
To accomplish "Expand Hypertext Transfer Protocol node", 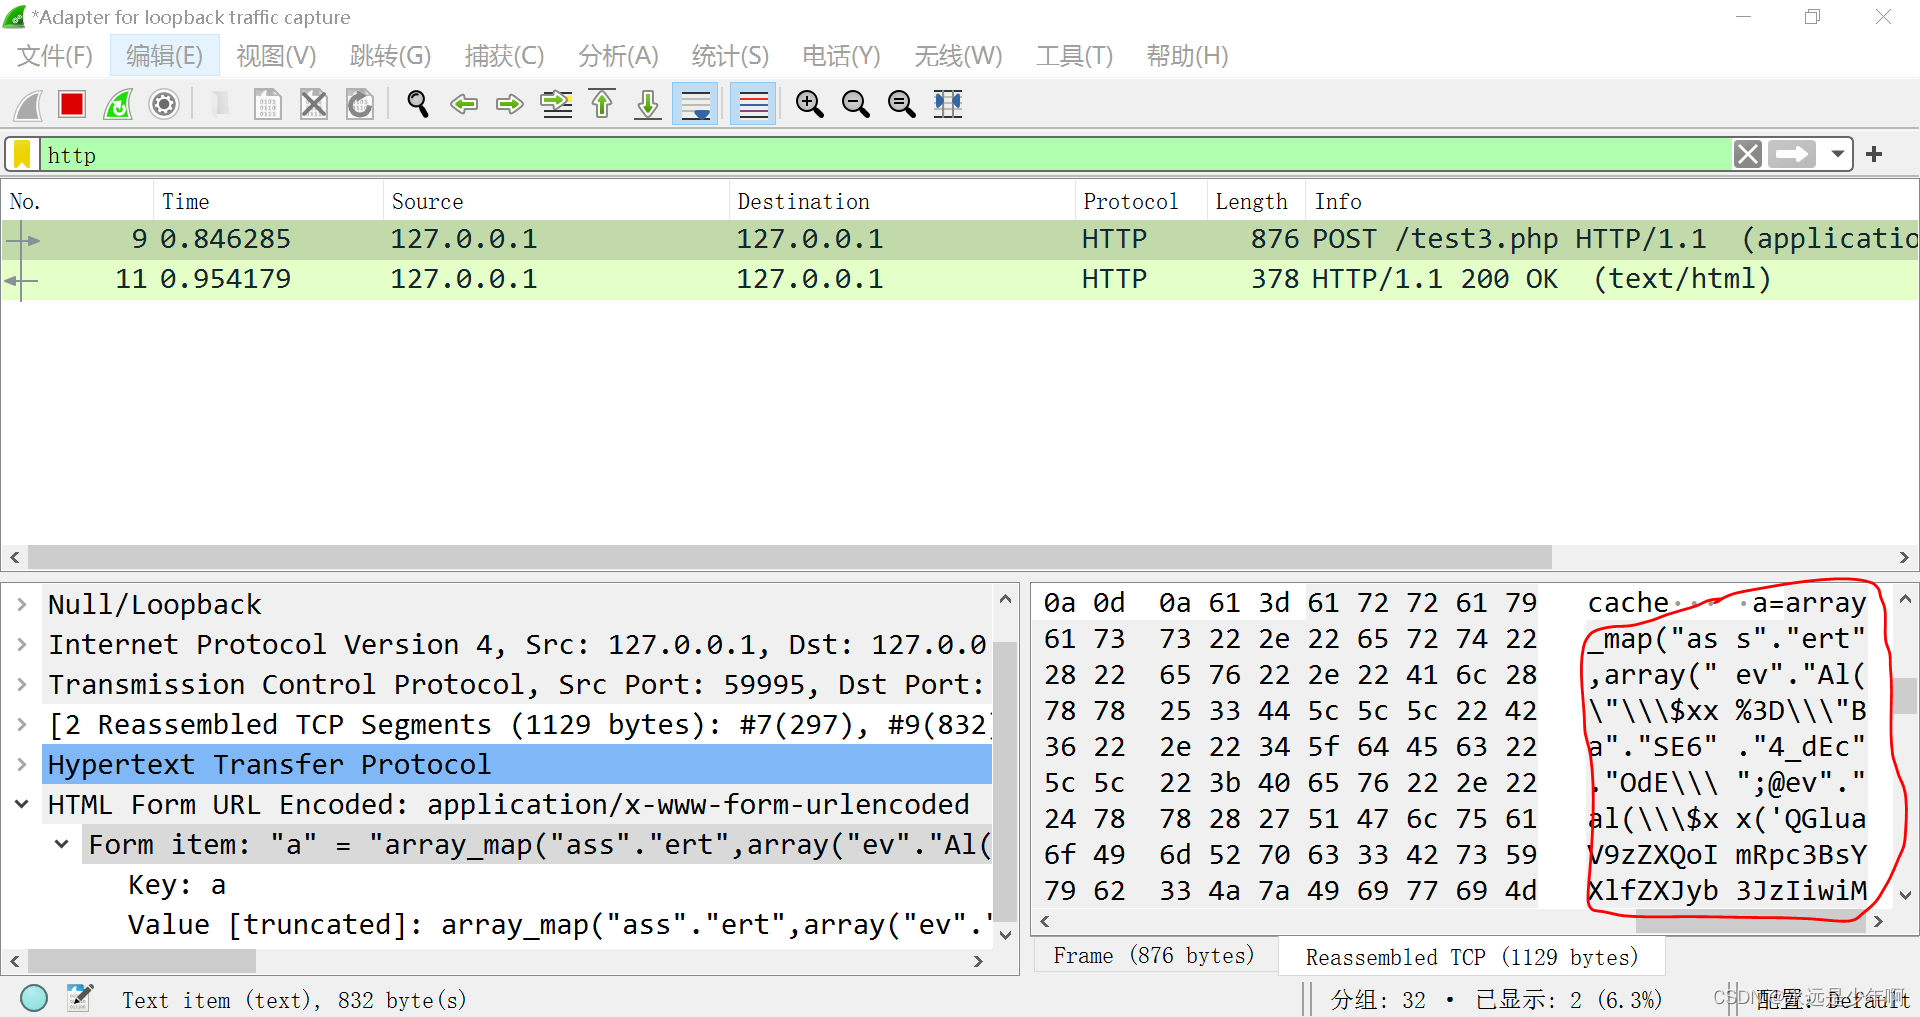I will coord(21,765).
